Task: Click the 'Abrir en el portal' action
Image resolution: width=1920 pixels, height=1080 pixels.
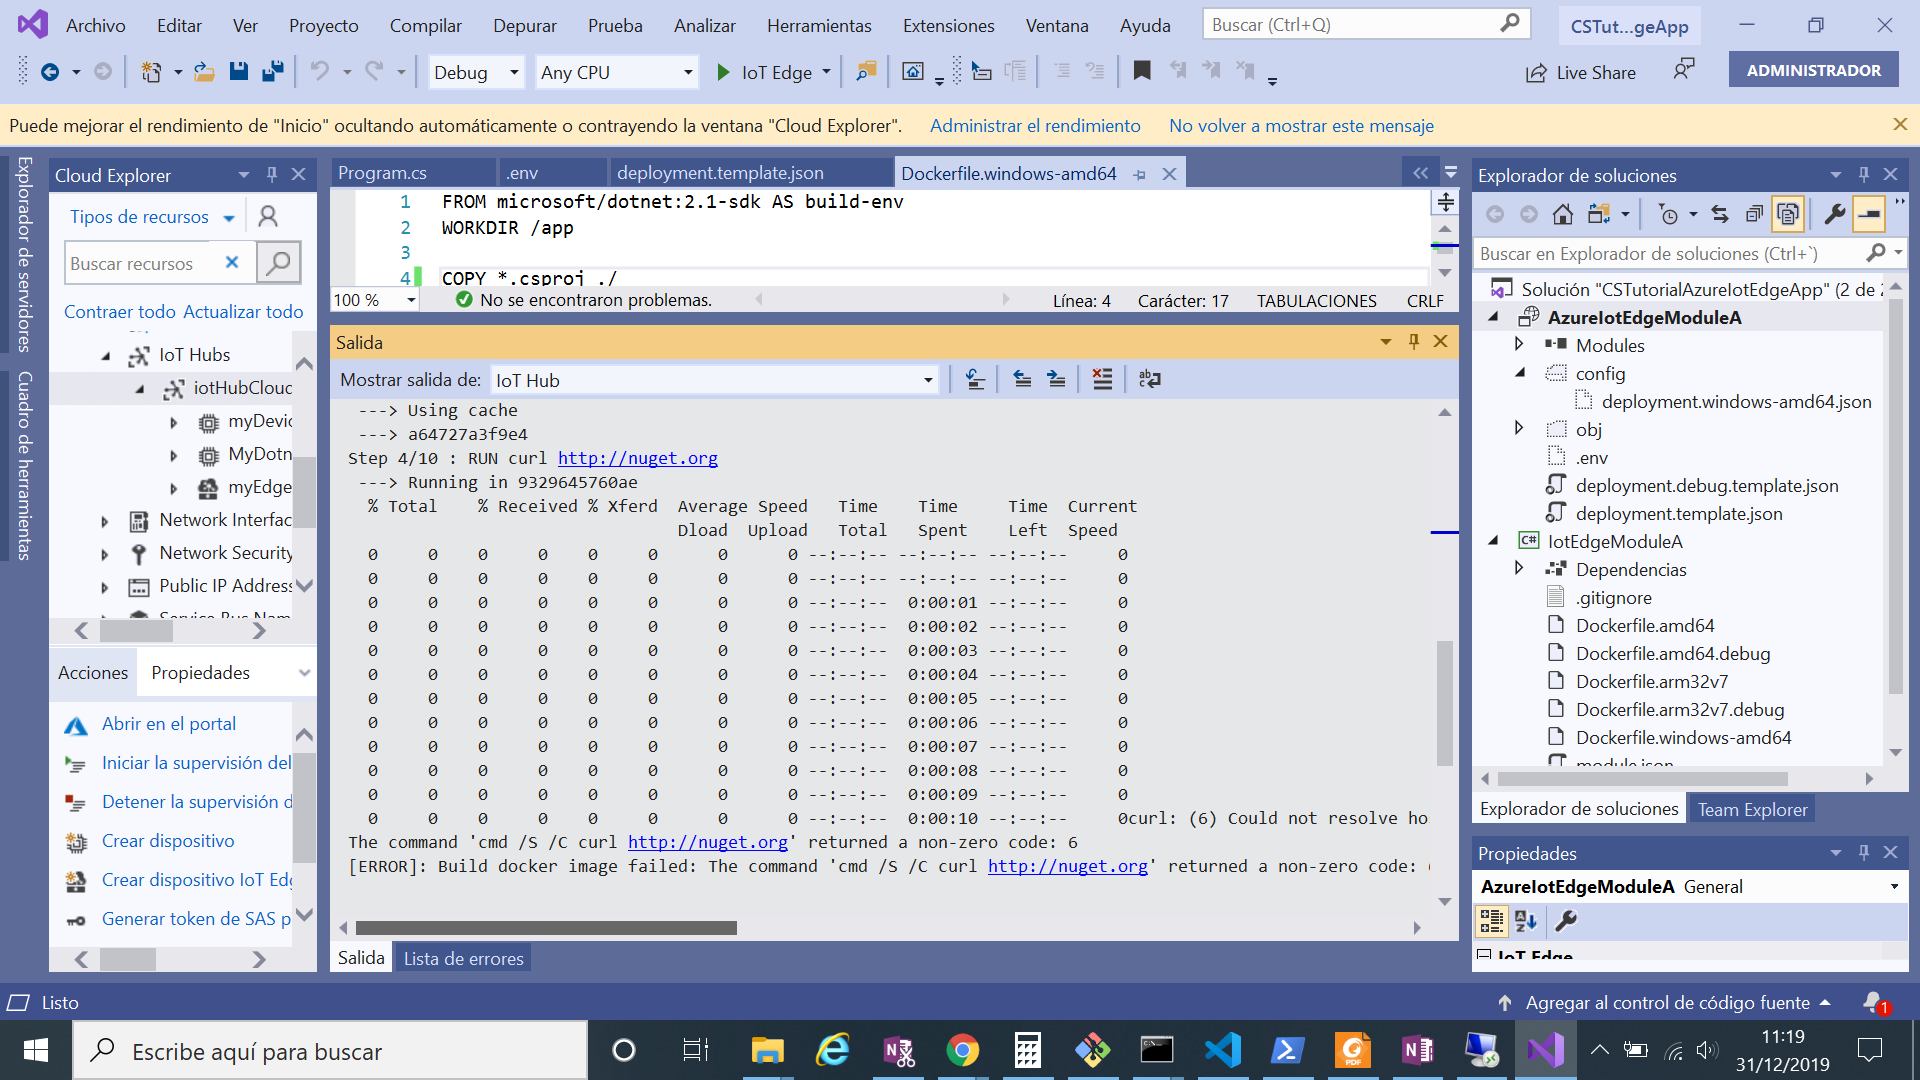Action: pos(169,723)
